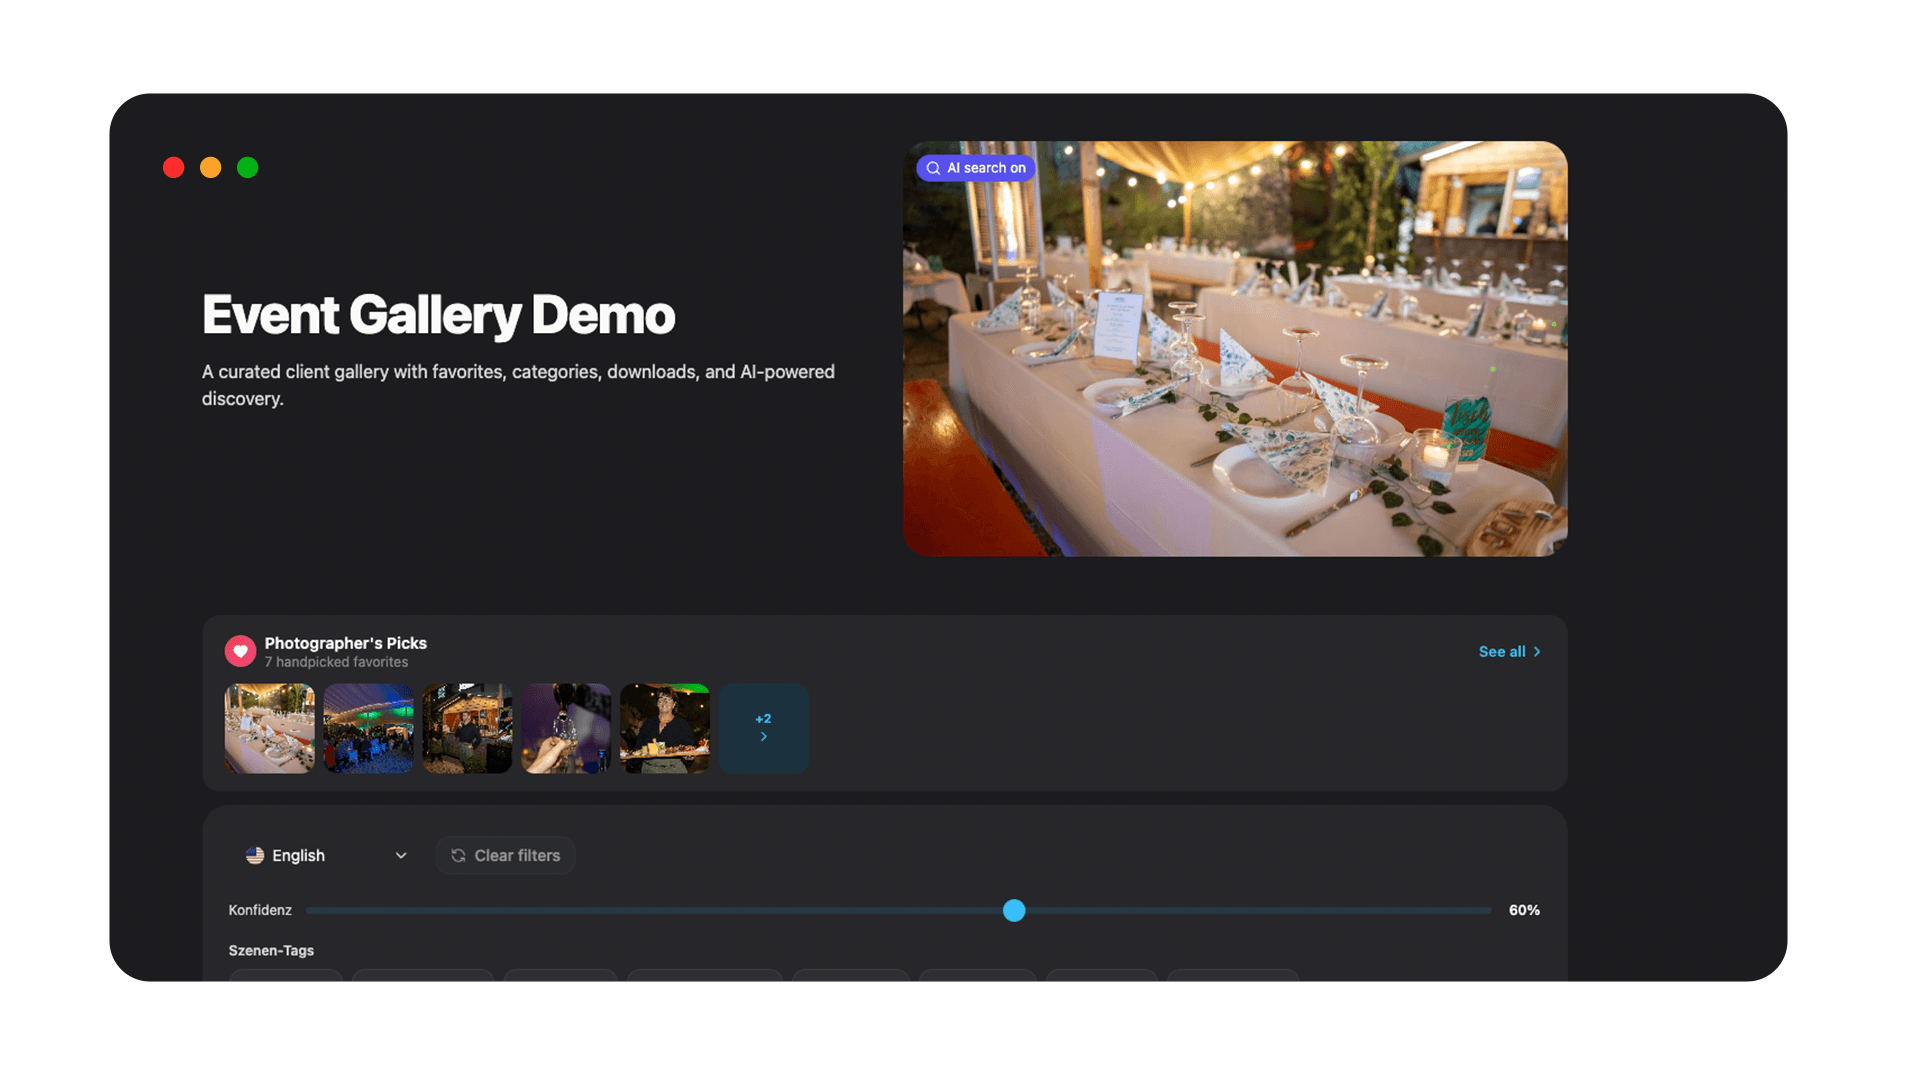This screenshot has height=1080, width=1920.
Task: Expand language list via dropdown chevron
Action: (x=401, y=856)
